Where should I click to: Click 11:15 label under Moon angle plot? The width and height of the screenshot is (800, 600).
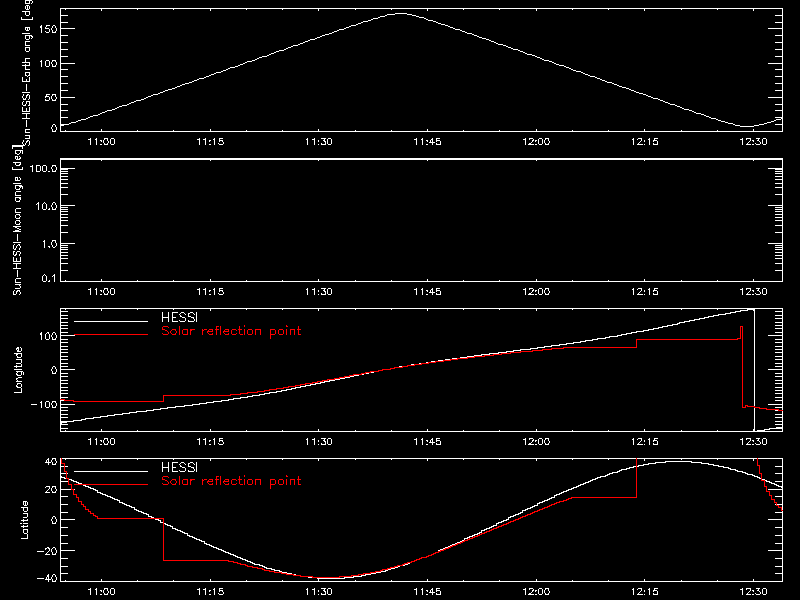[210, 292]
